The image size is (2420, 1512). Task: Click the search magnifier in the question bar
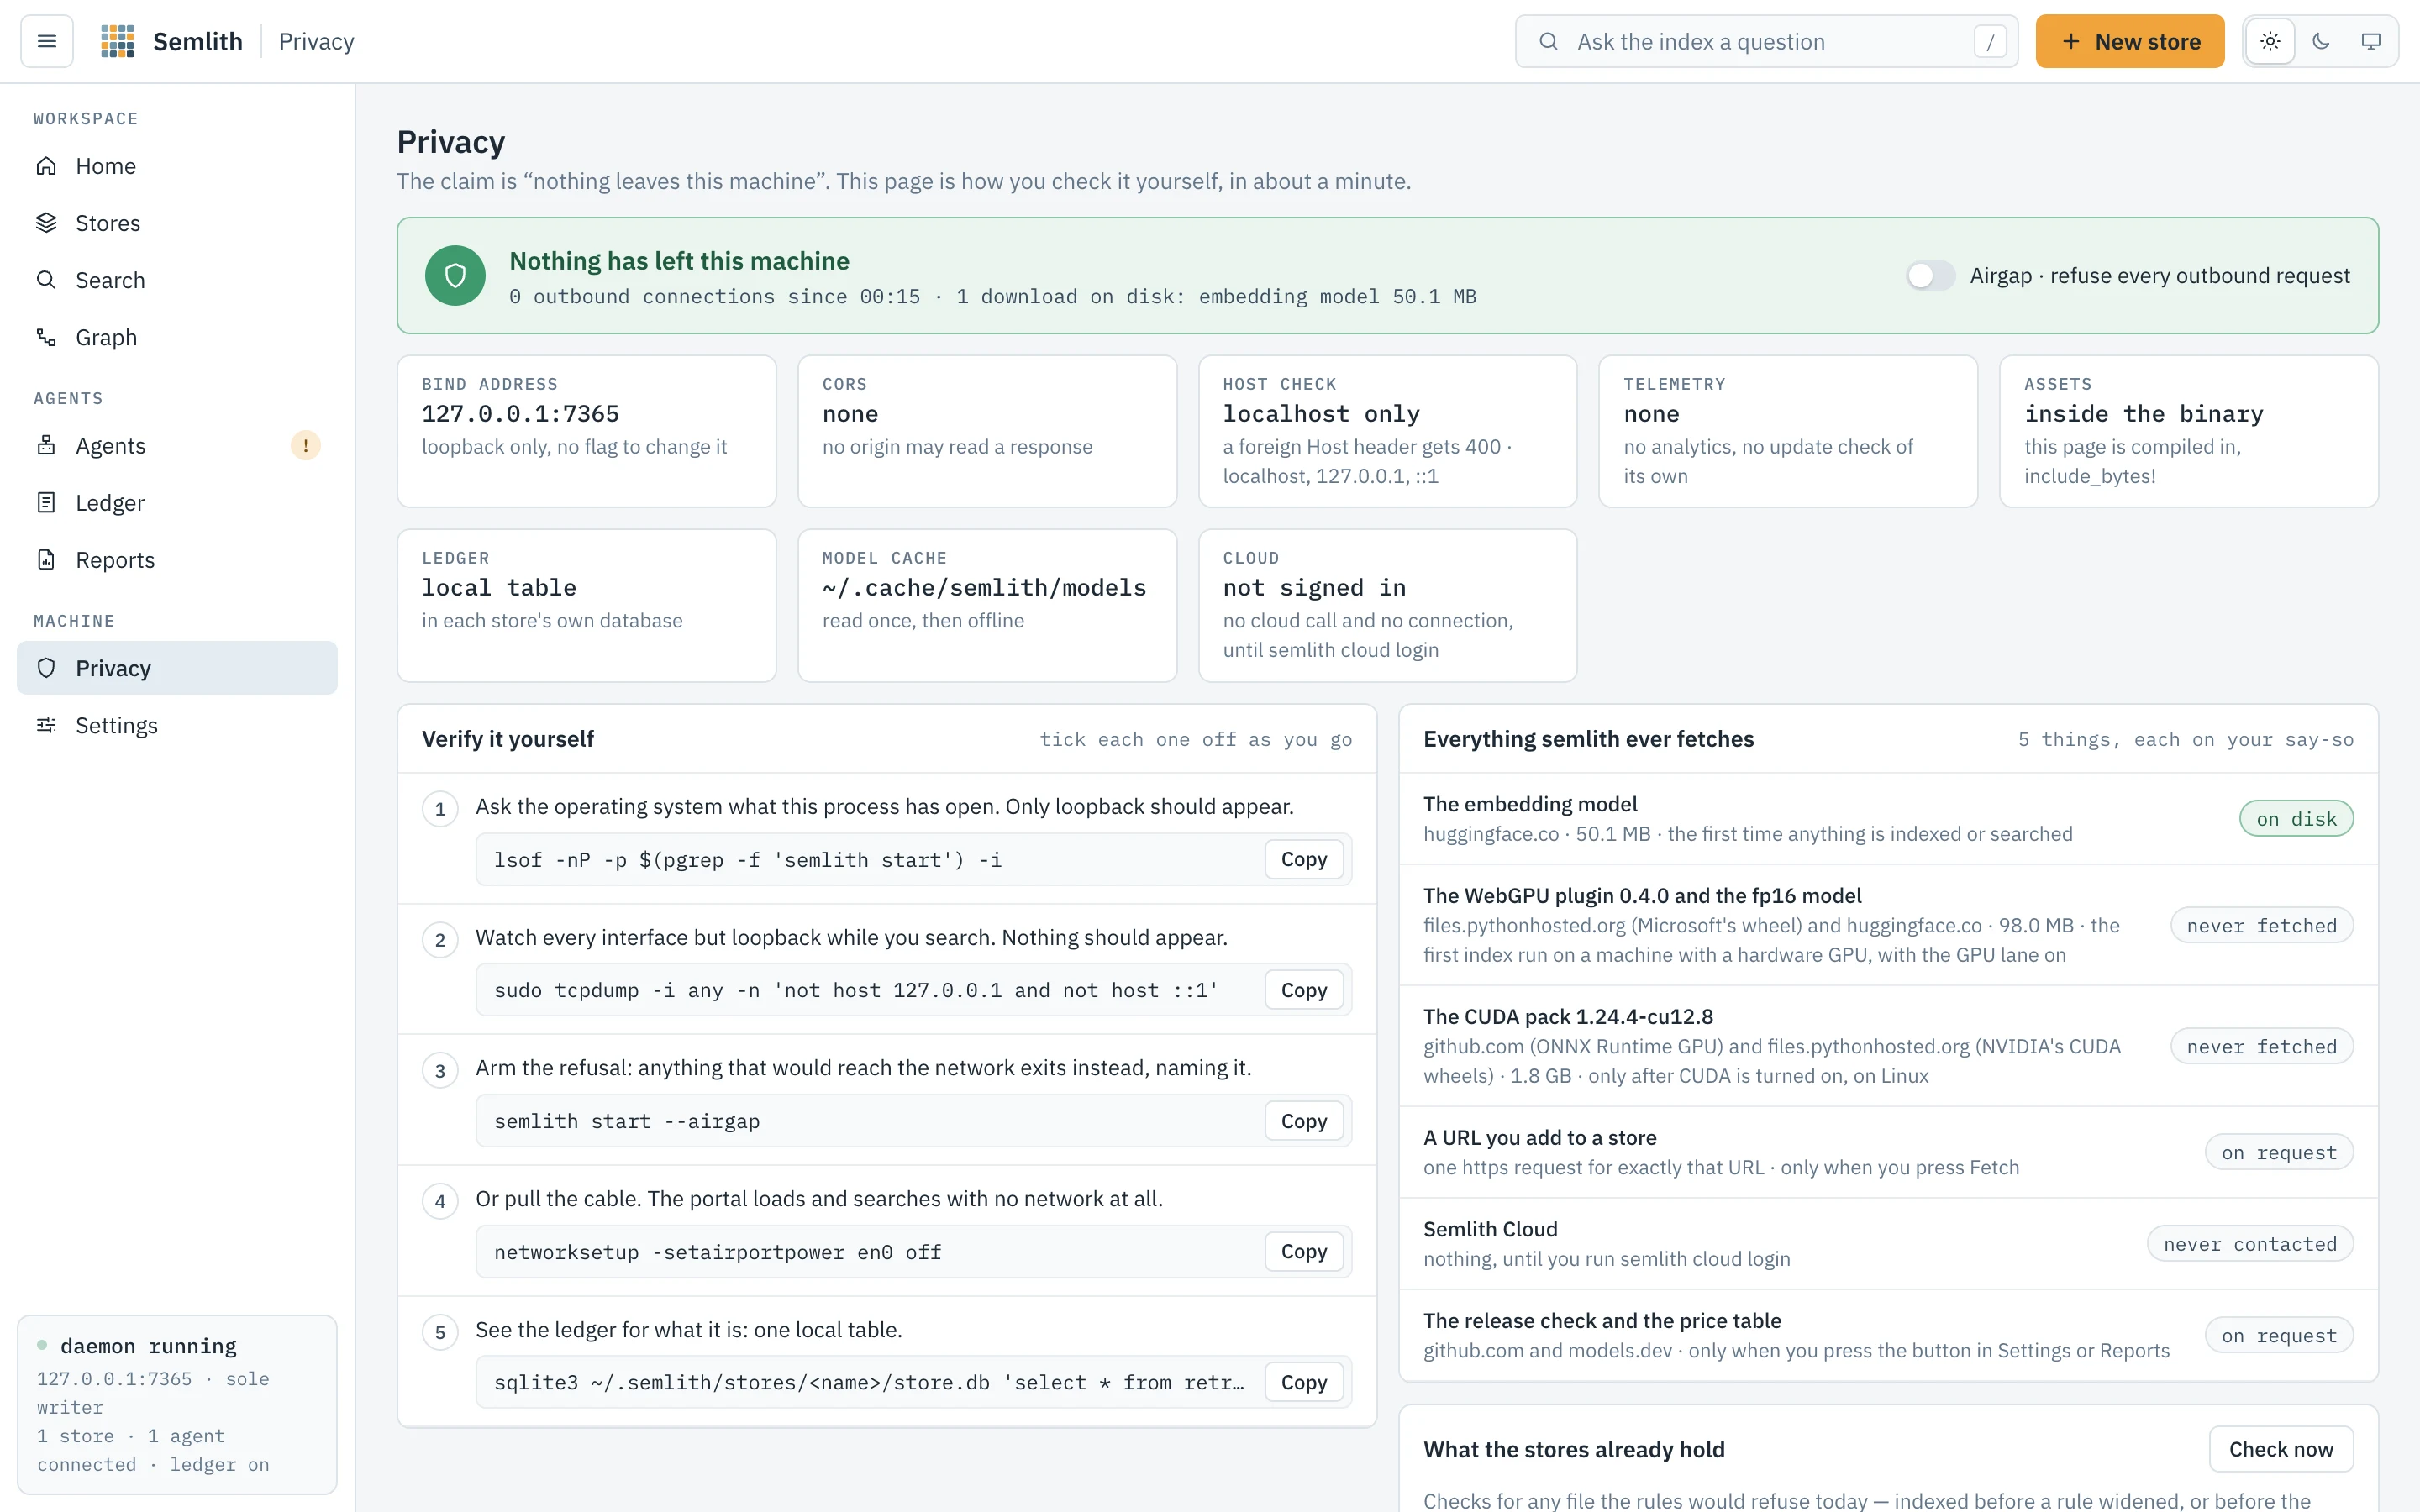click(x=1548, y=41)
